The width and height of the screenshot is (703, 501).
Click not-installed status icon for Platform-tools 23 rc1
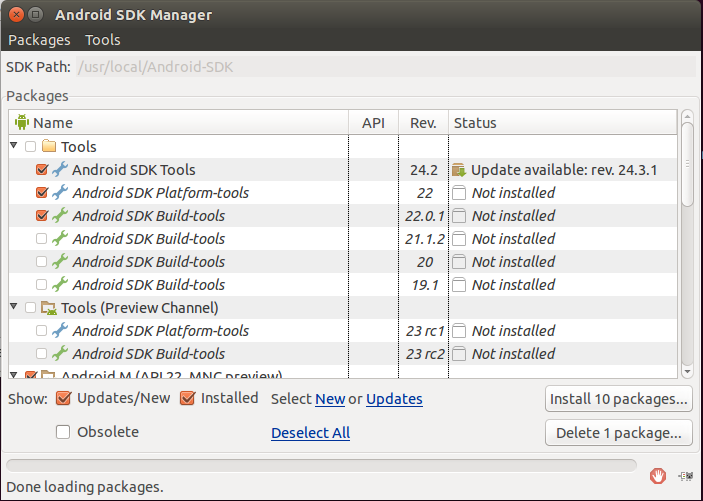click(459, 331)
